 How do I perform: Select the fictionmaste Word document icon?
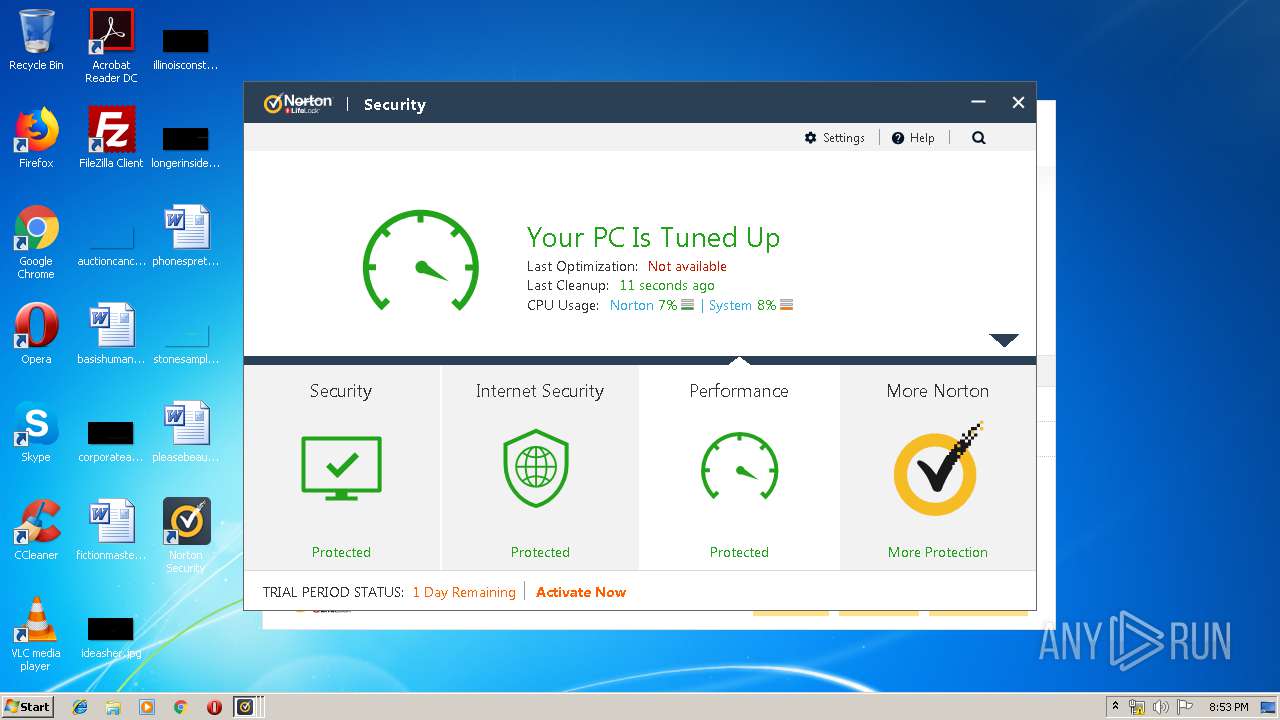coord(111,530)
